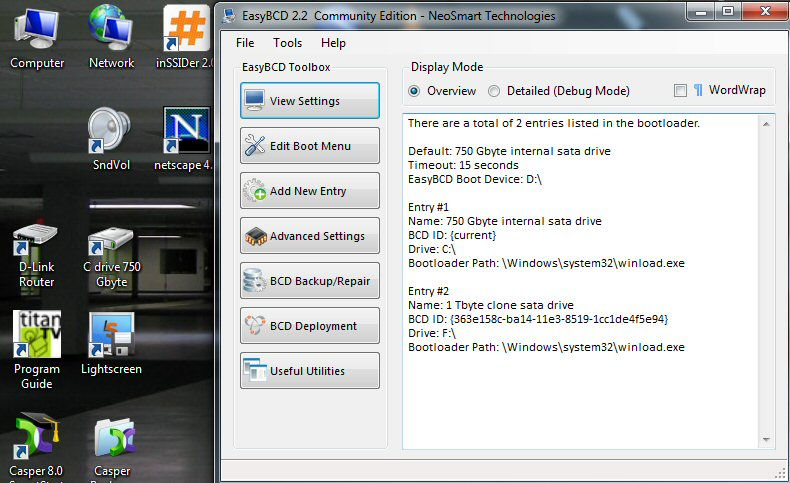Image resolution: width=790 pixels, height=483 pixels.
Task: Open the Tools menu
Action: tap(287, 43)
